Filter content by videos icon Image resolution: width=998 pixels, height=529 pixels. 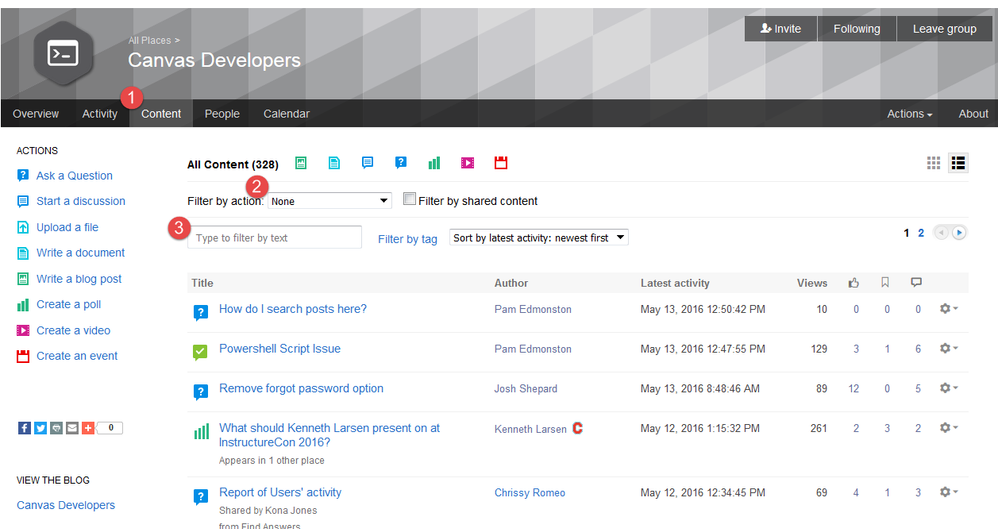pos(467,163)
